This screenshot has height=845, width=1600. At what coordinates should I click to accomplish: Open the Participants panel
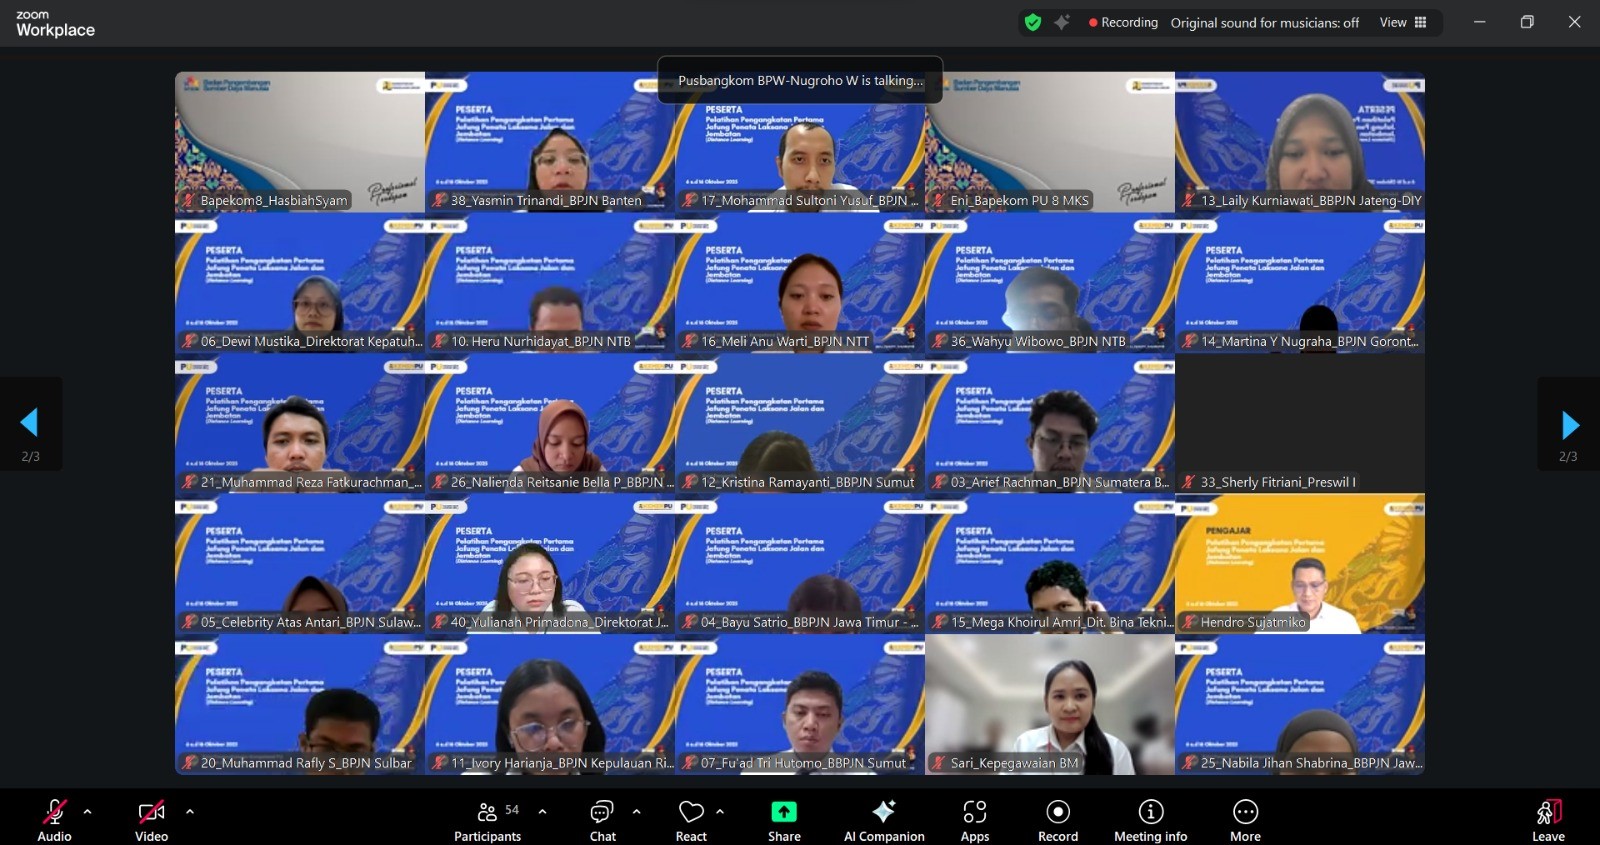click(487, 820)
